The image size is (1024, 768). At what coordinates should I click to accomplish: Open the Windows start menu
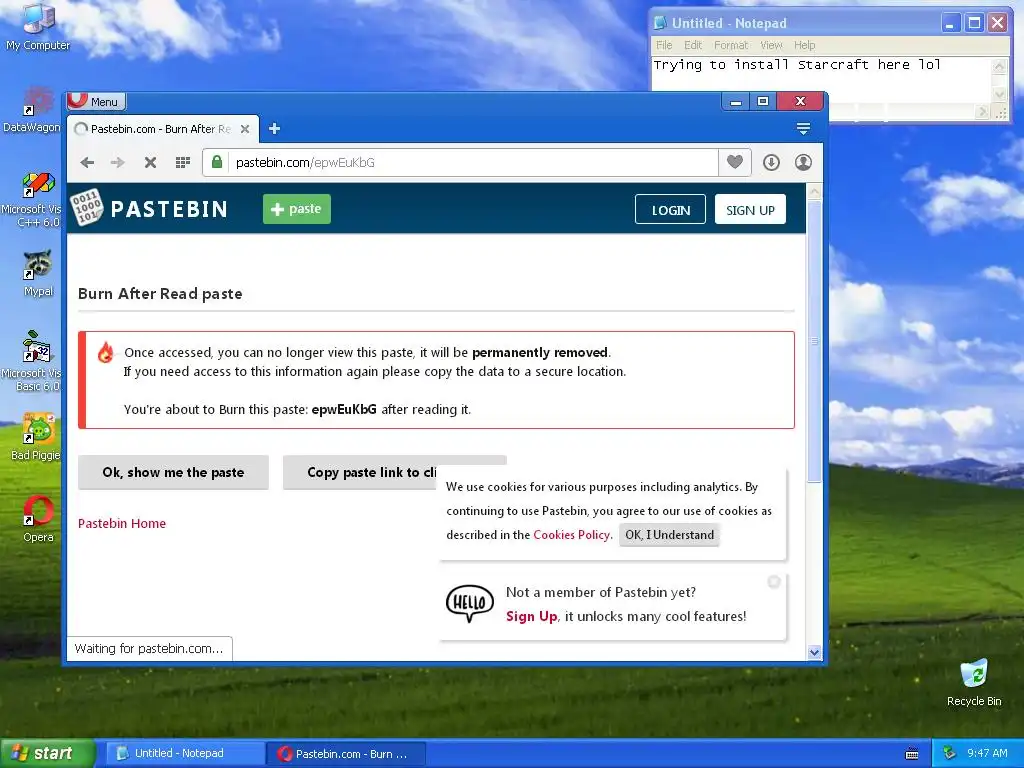coord(48,753)
